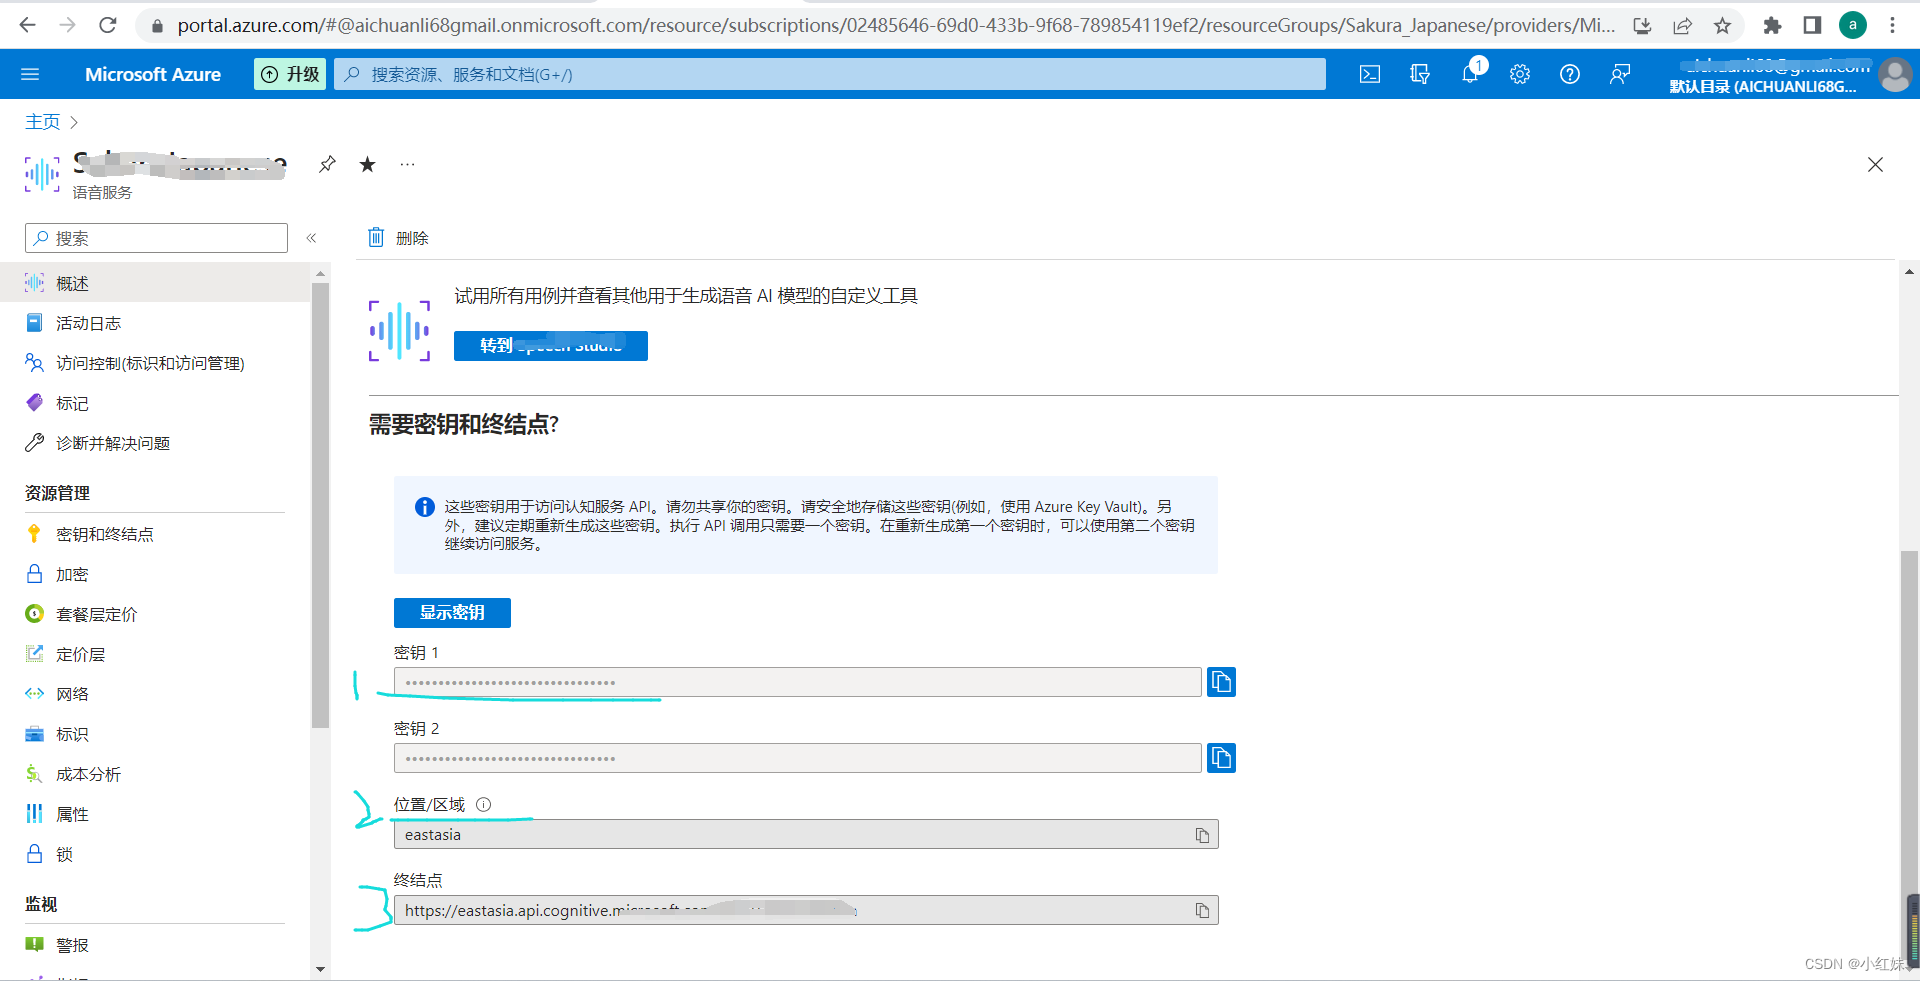Open portal settings gear
Viewport: 1920px width, 981px height.
1519,73
